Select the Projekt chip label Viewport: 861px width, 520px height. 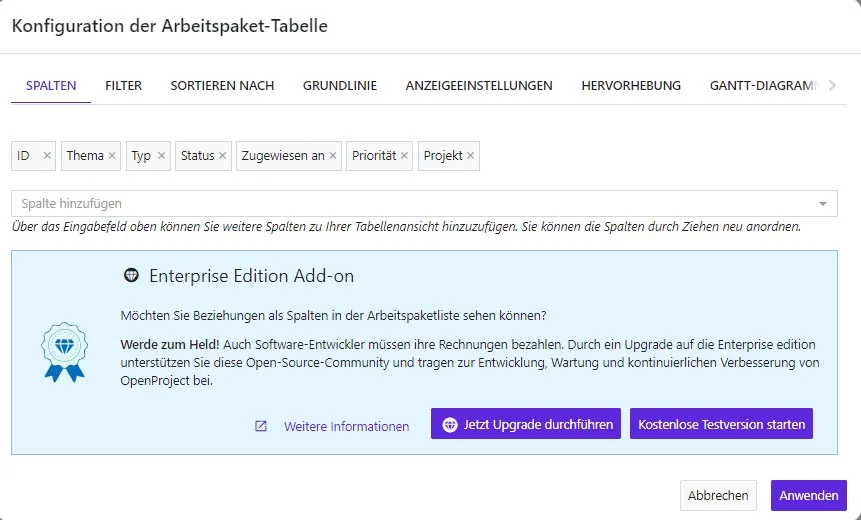coord(443,156)
